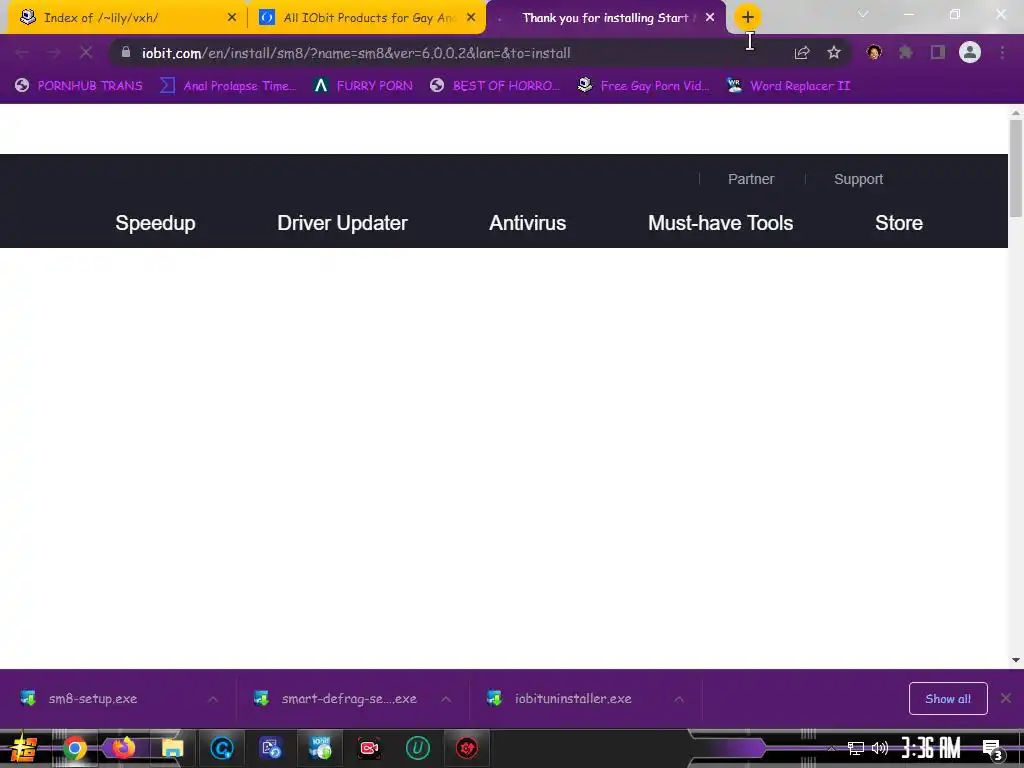Open the avatar extension icon in toolbar

click(x=874, y=52)
